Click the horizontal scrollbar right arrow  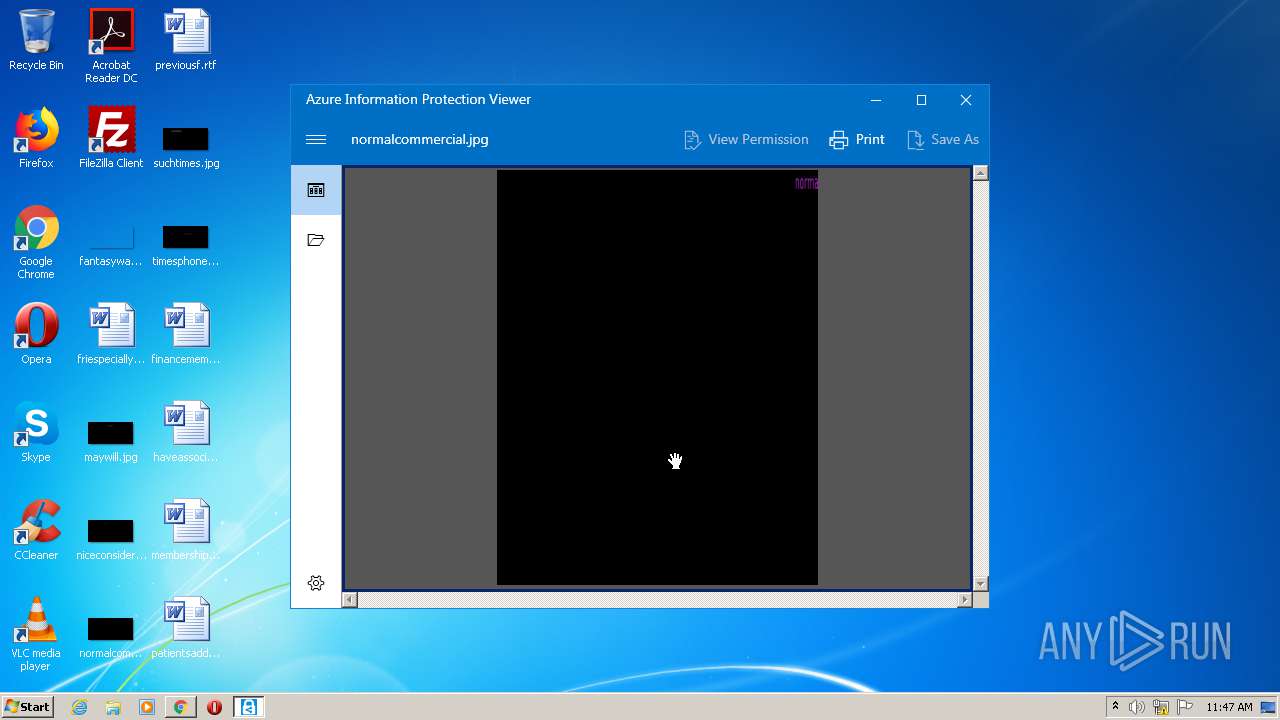coord(964,600)
